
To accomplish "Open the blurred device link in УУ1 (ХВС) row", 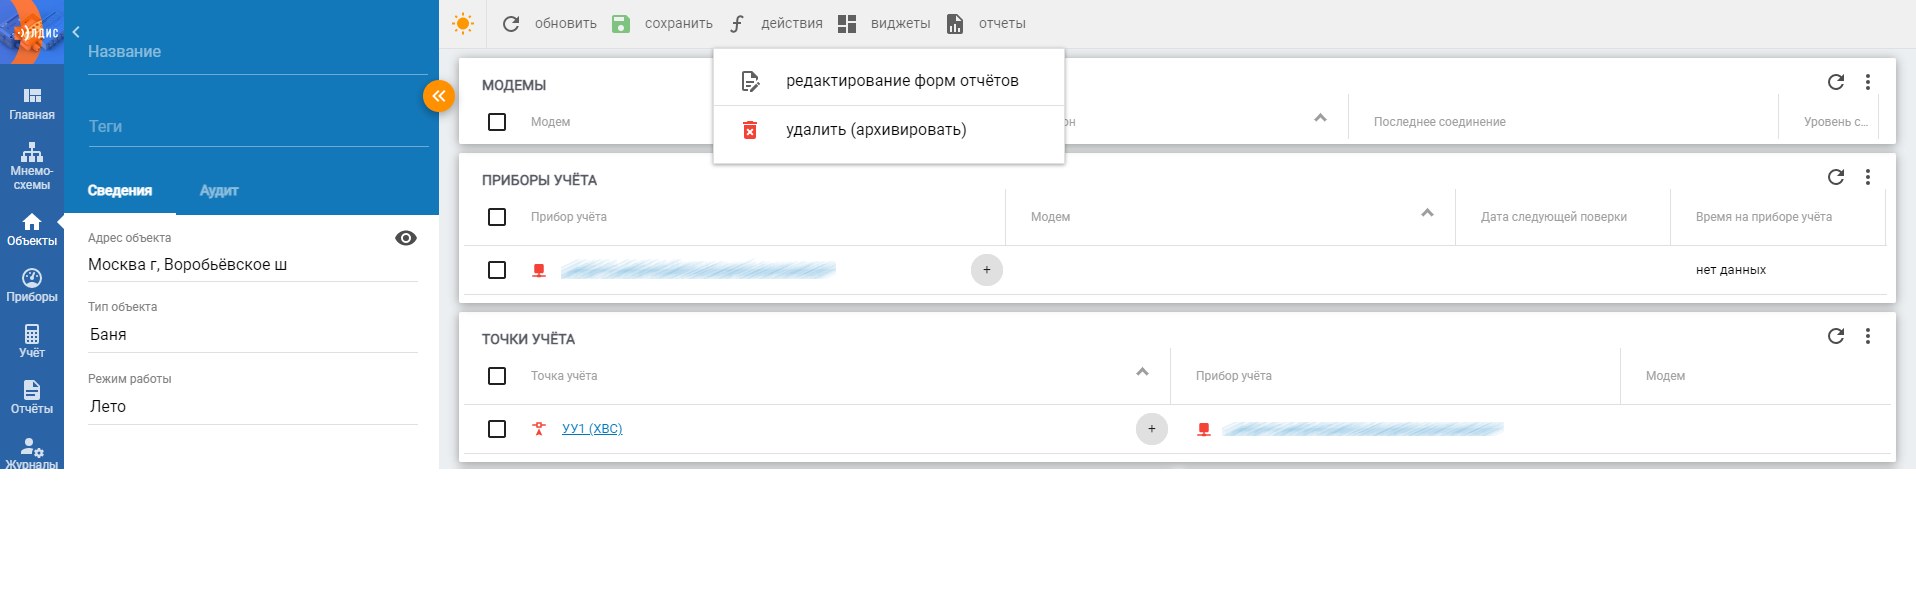I will coord(1363,429).
